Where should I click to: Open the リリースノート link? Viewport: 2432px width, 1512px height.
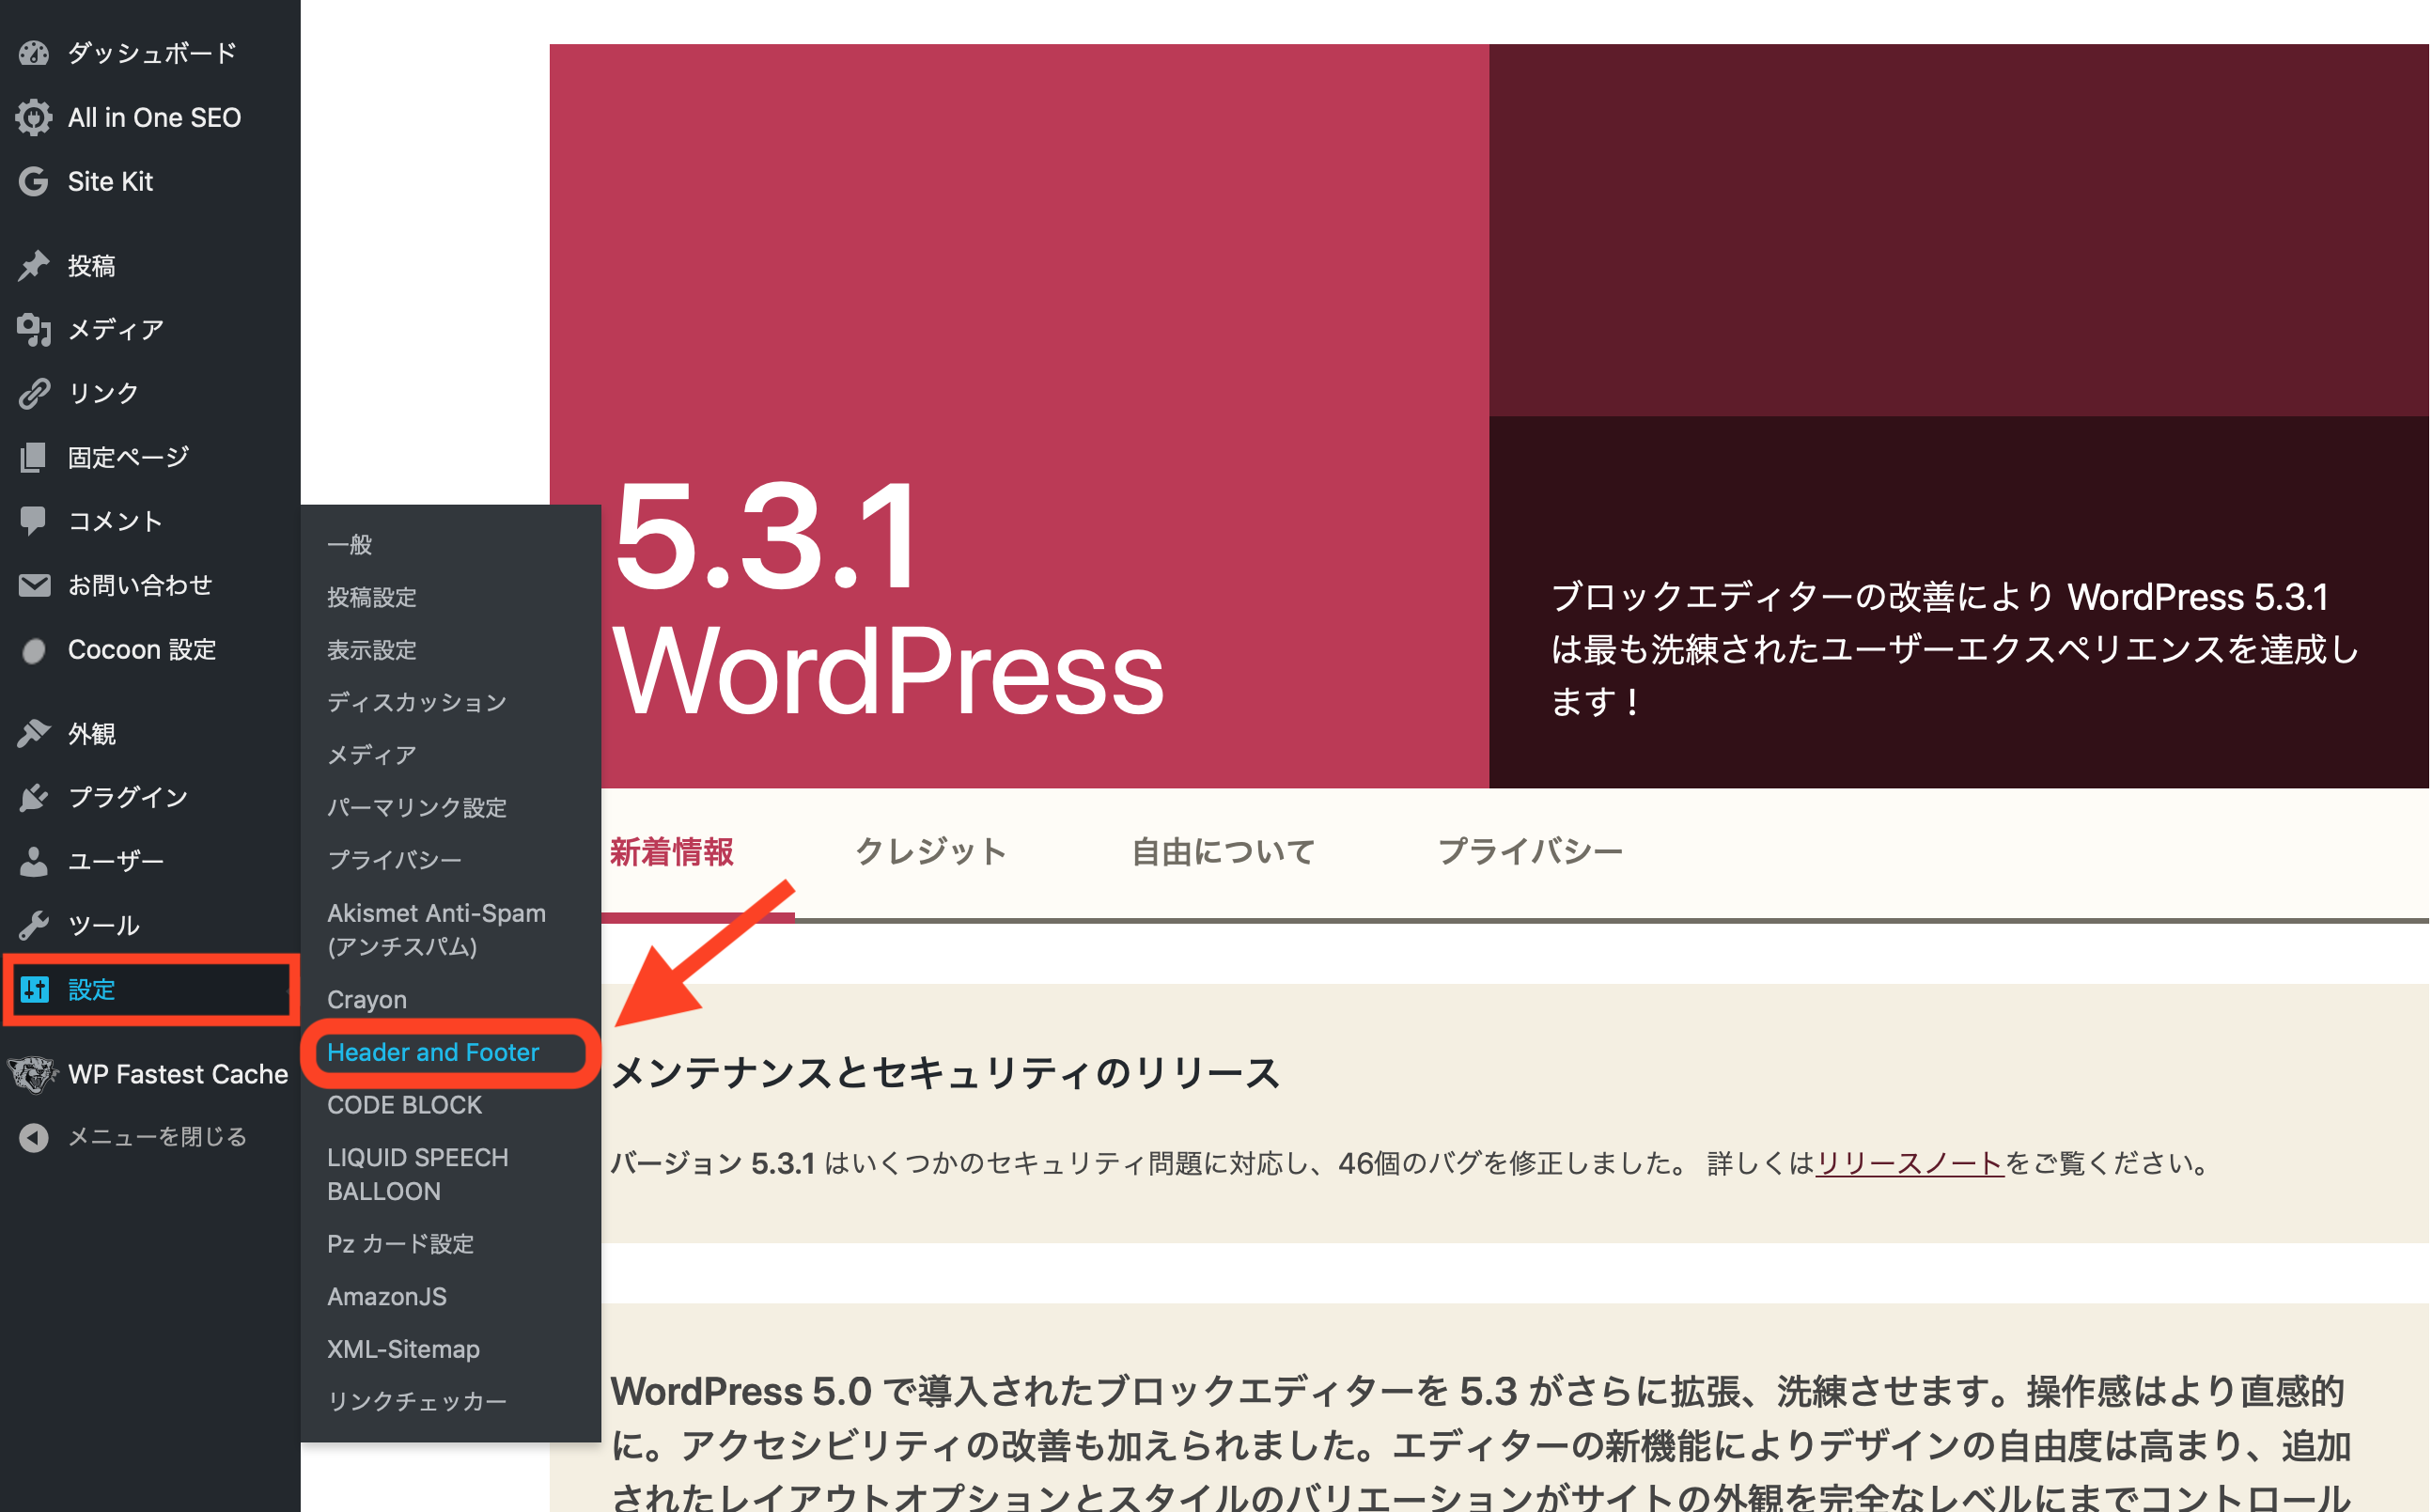pyautogui.click(x=1910, y=1164)
